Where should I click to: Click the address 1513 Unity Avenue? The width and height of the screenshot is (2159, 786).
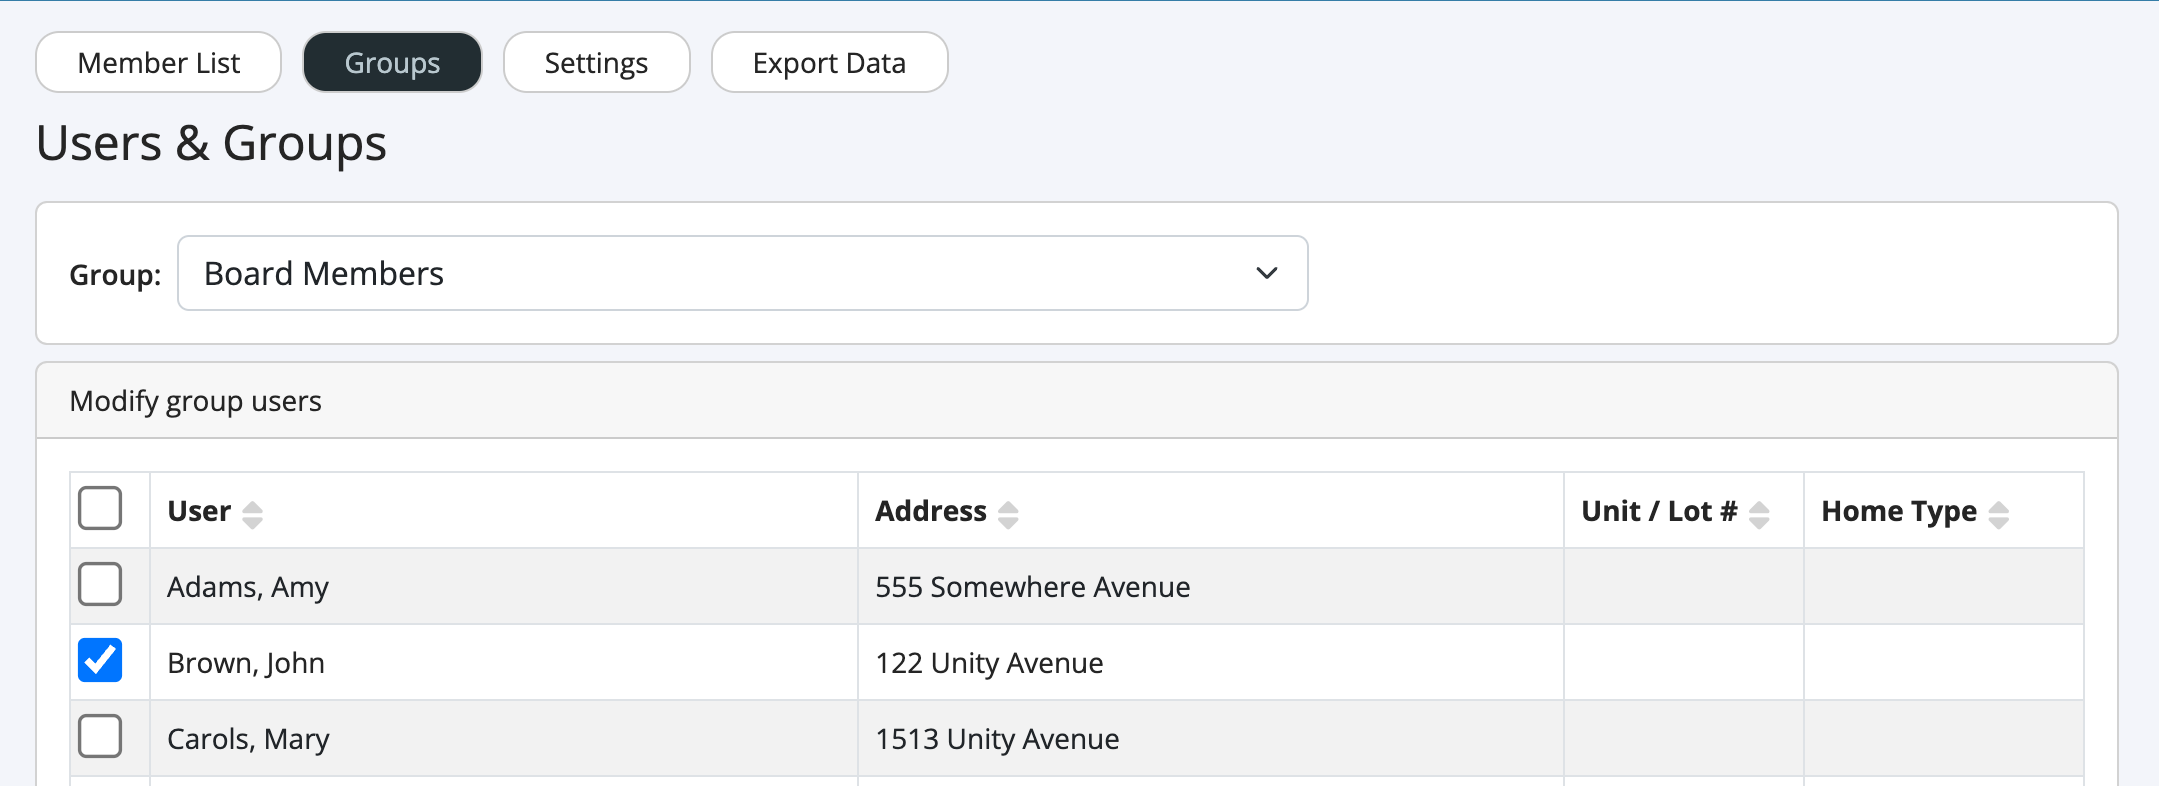point(997,739)
